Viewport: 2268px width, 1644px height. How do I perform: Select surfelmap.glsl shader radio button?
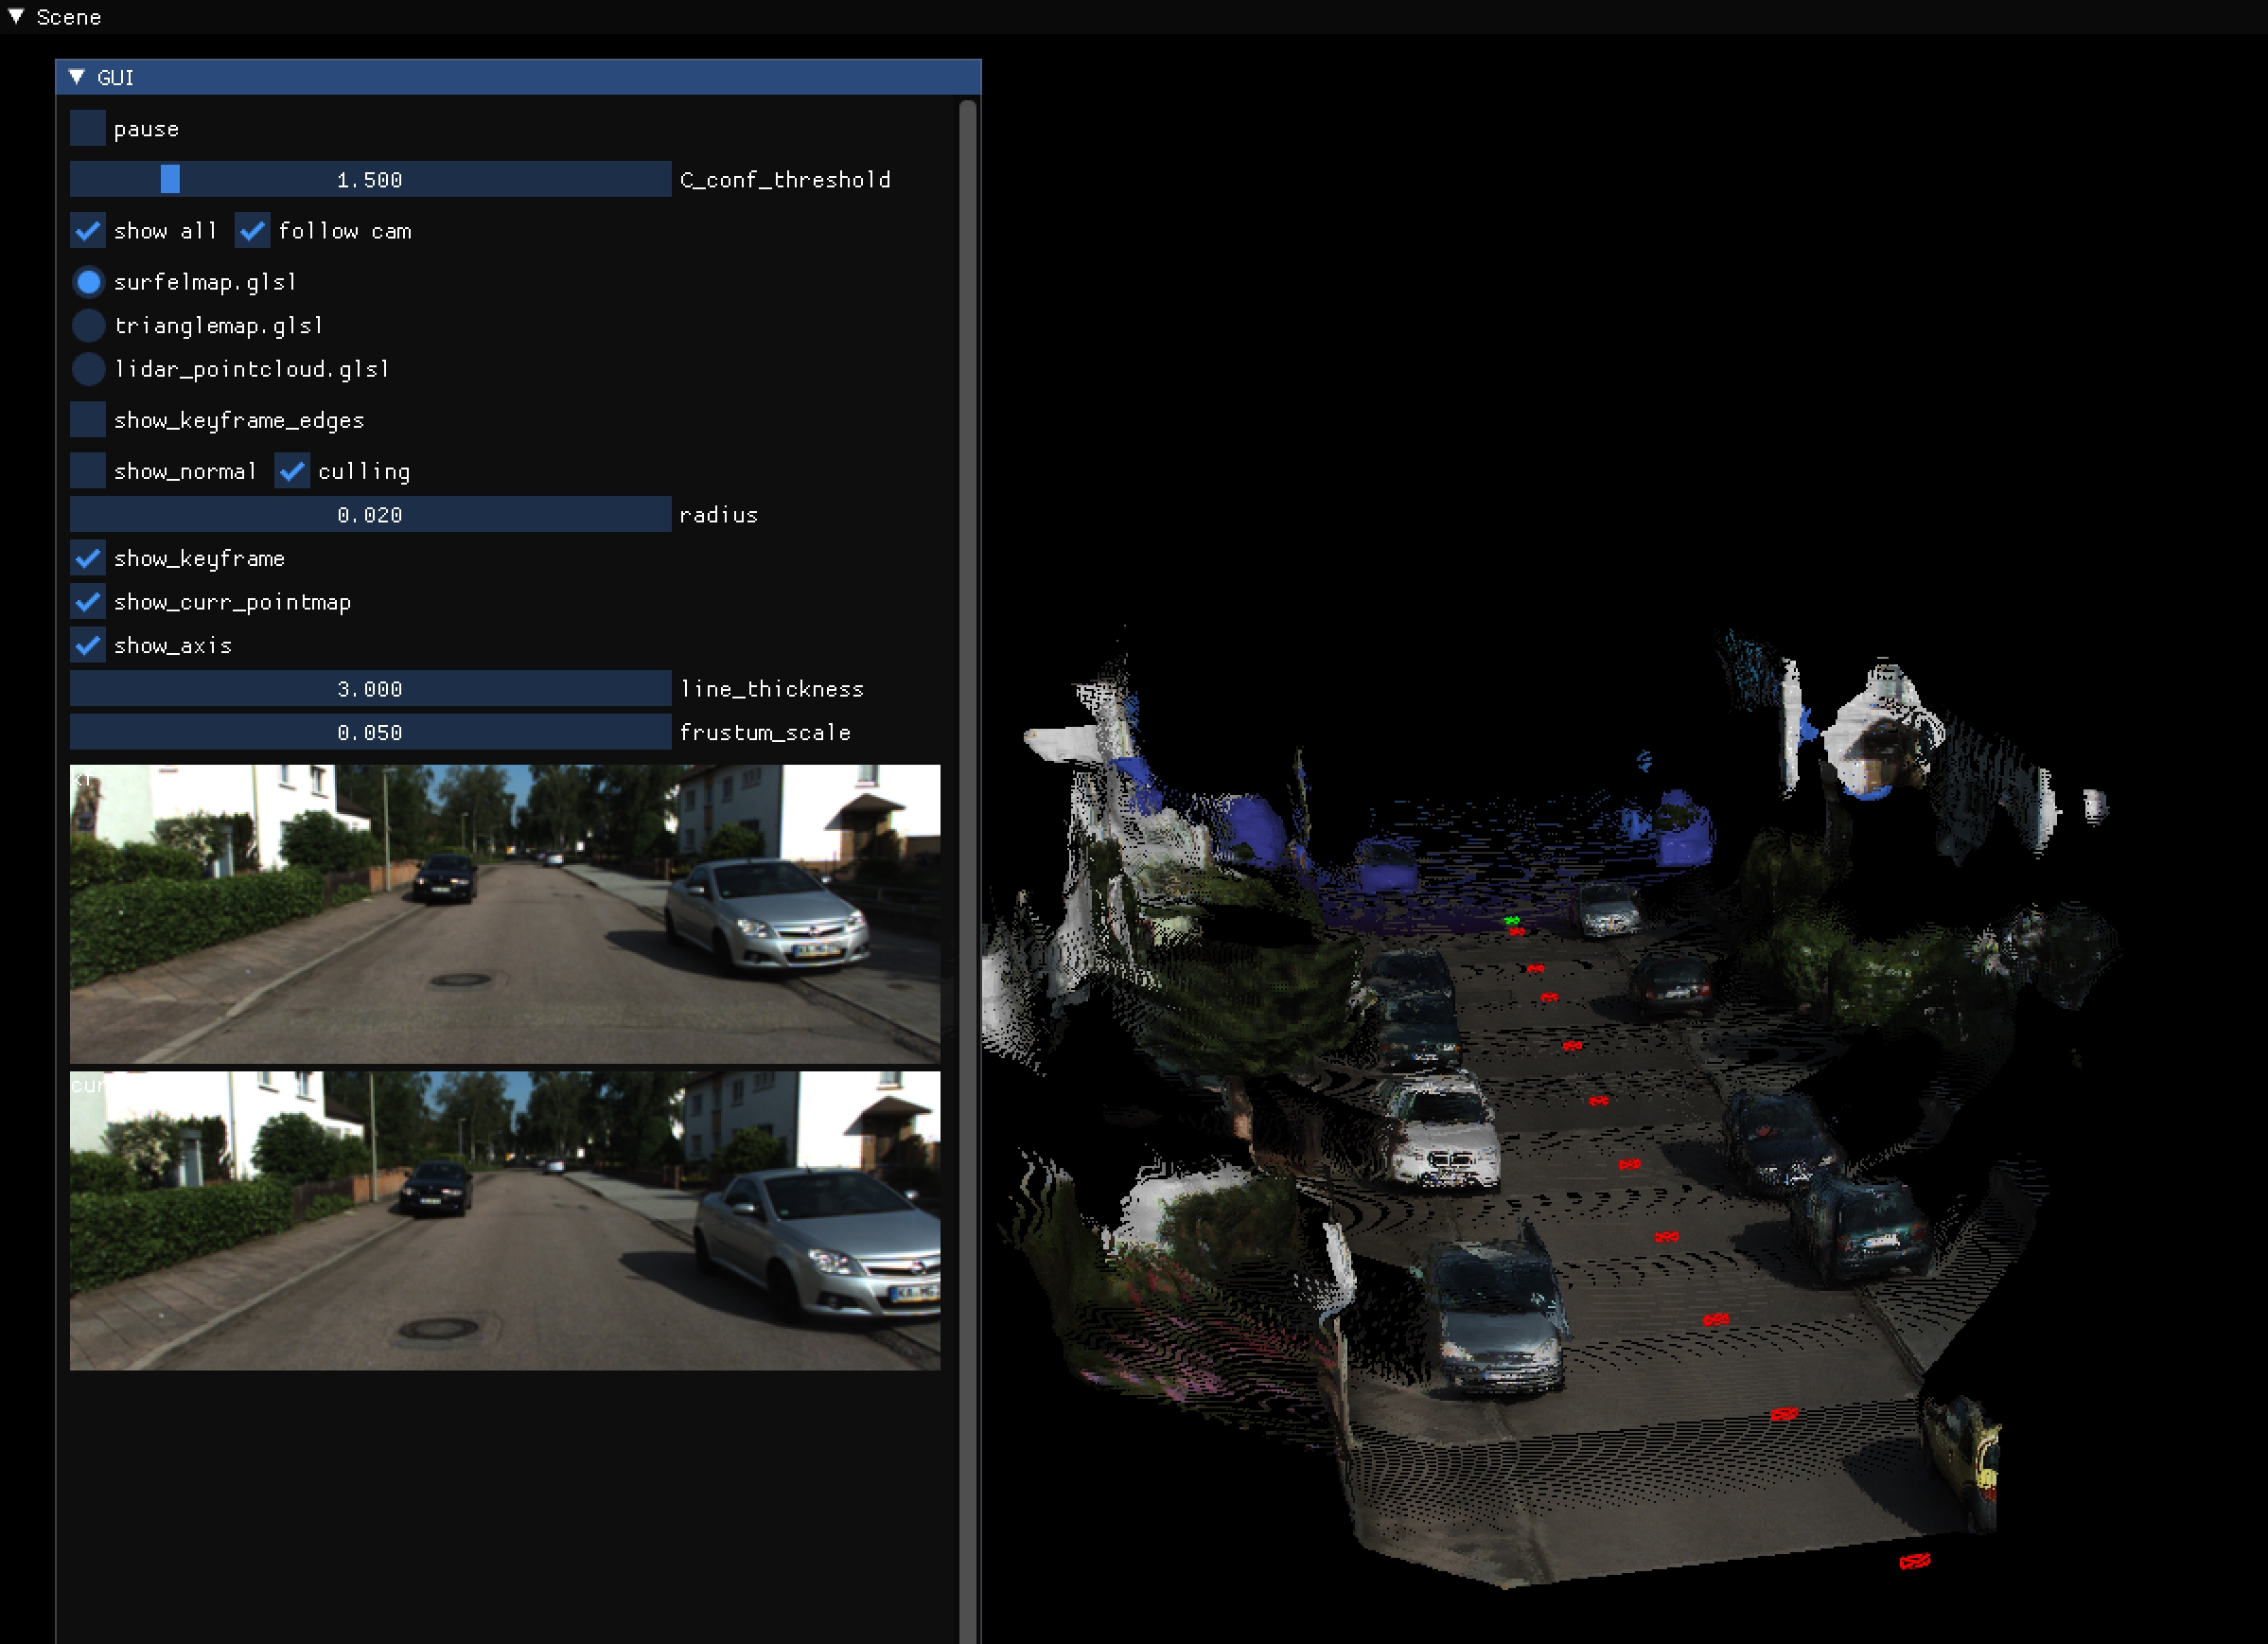pyautogui.click(x=89, y=282)
